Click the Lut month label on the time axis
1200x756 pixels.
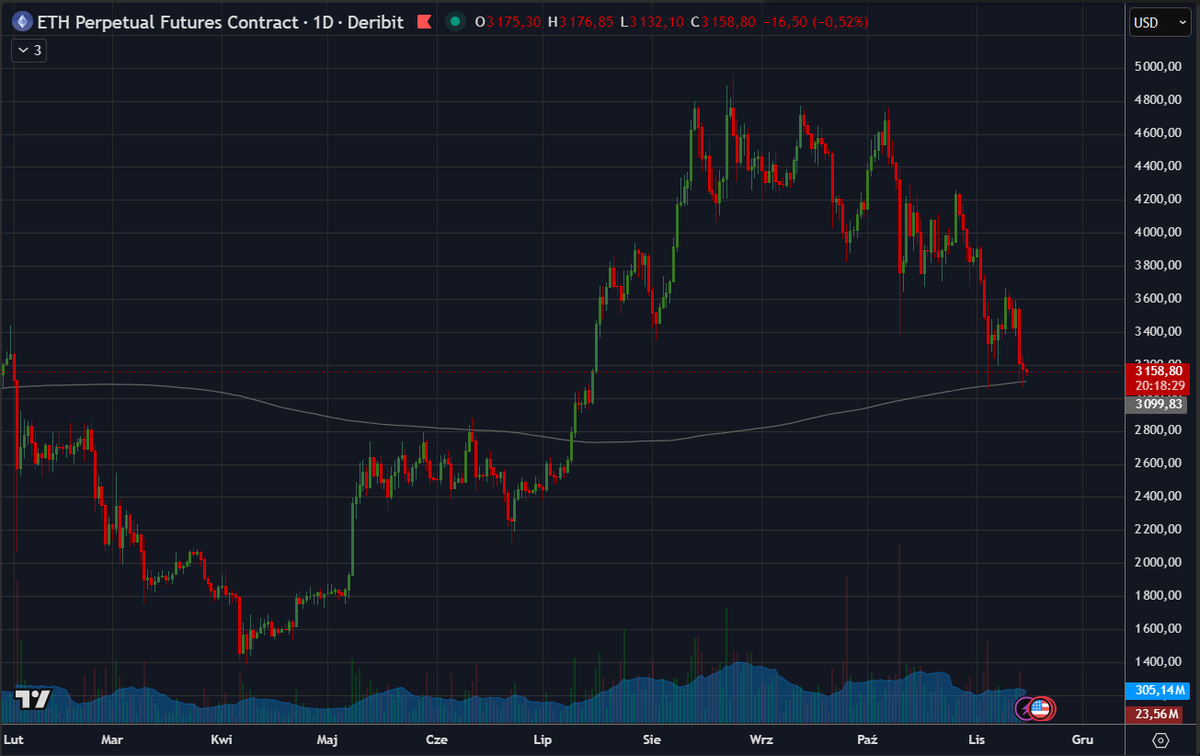tap(15, 740)
